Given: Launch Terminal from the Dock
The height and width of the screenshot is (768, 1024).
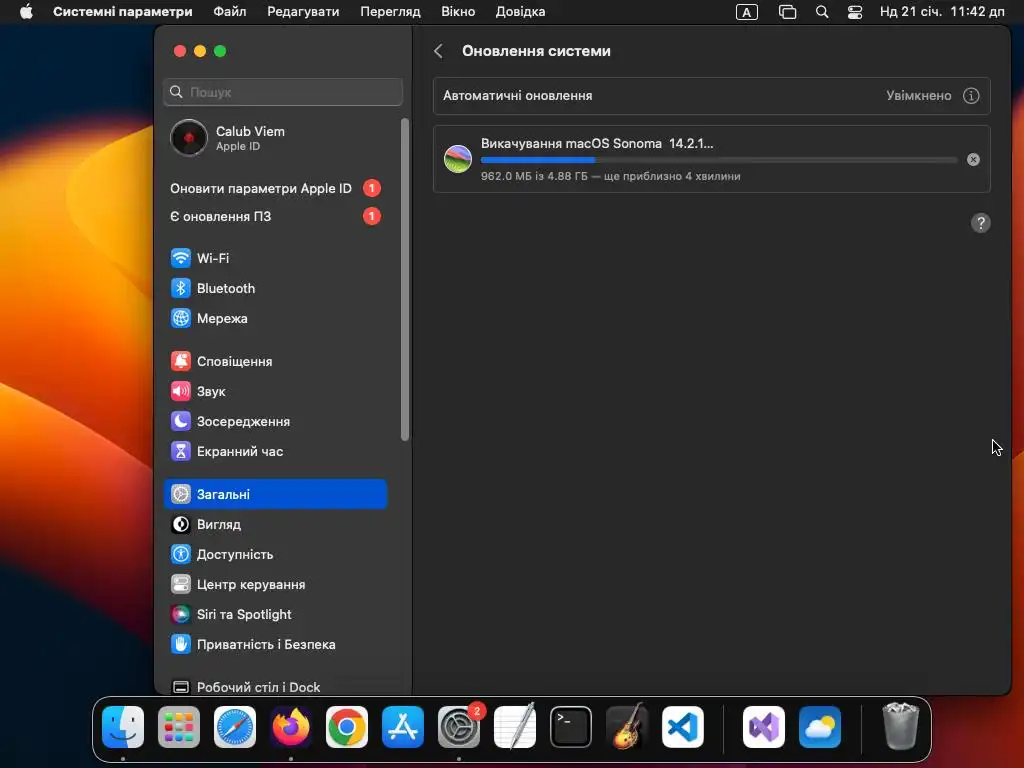Looking at the screenshot, I should click(x=571, y=727).
